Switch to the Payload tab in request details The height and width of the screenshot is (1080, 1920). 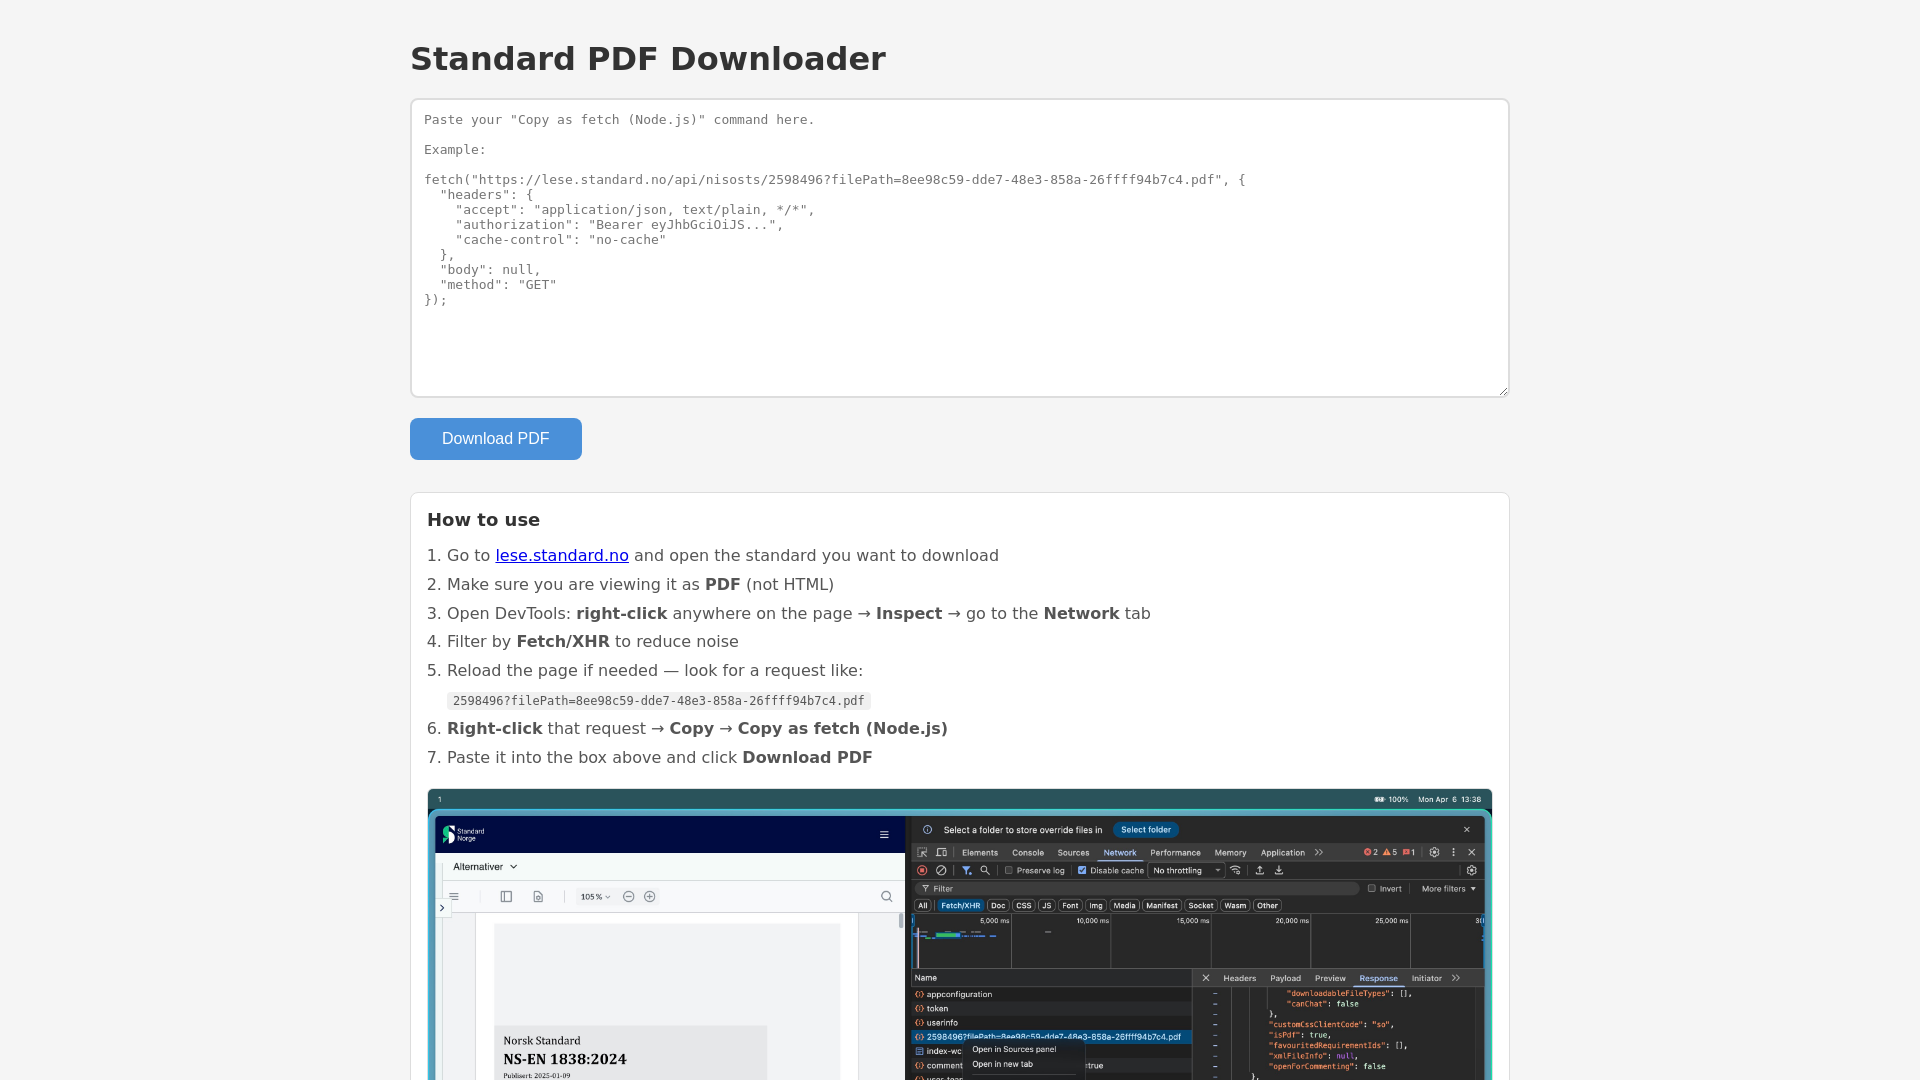[1285, 979]
